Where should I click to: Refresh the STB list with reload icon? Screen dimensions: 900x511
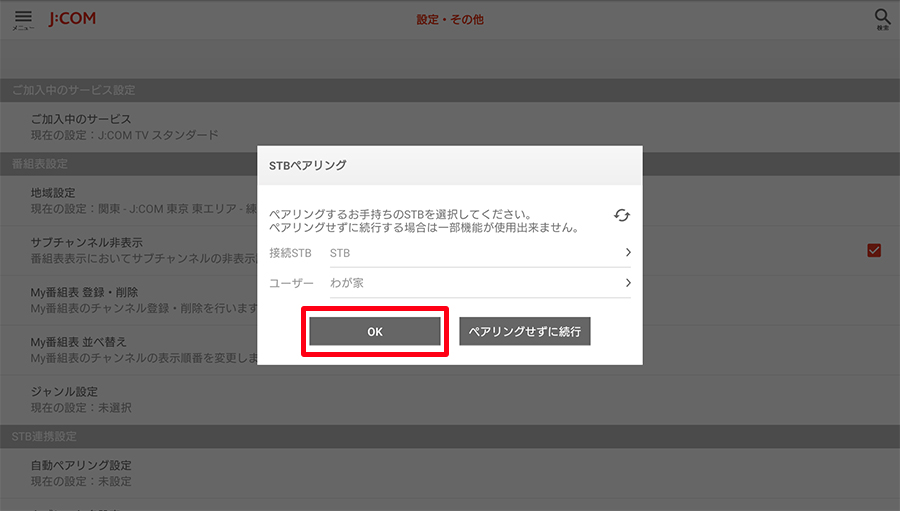tap(622, 215)
